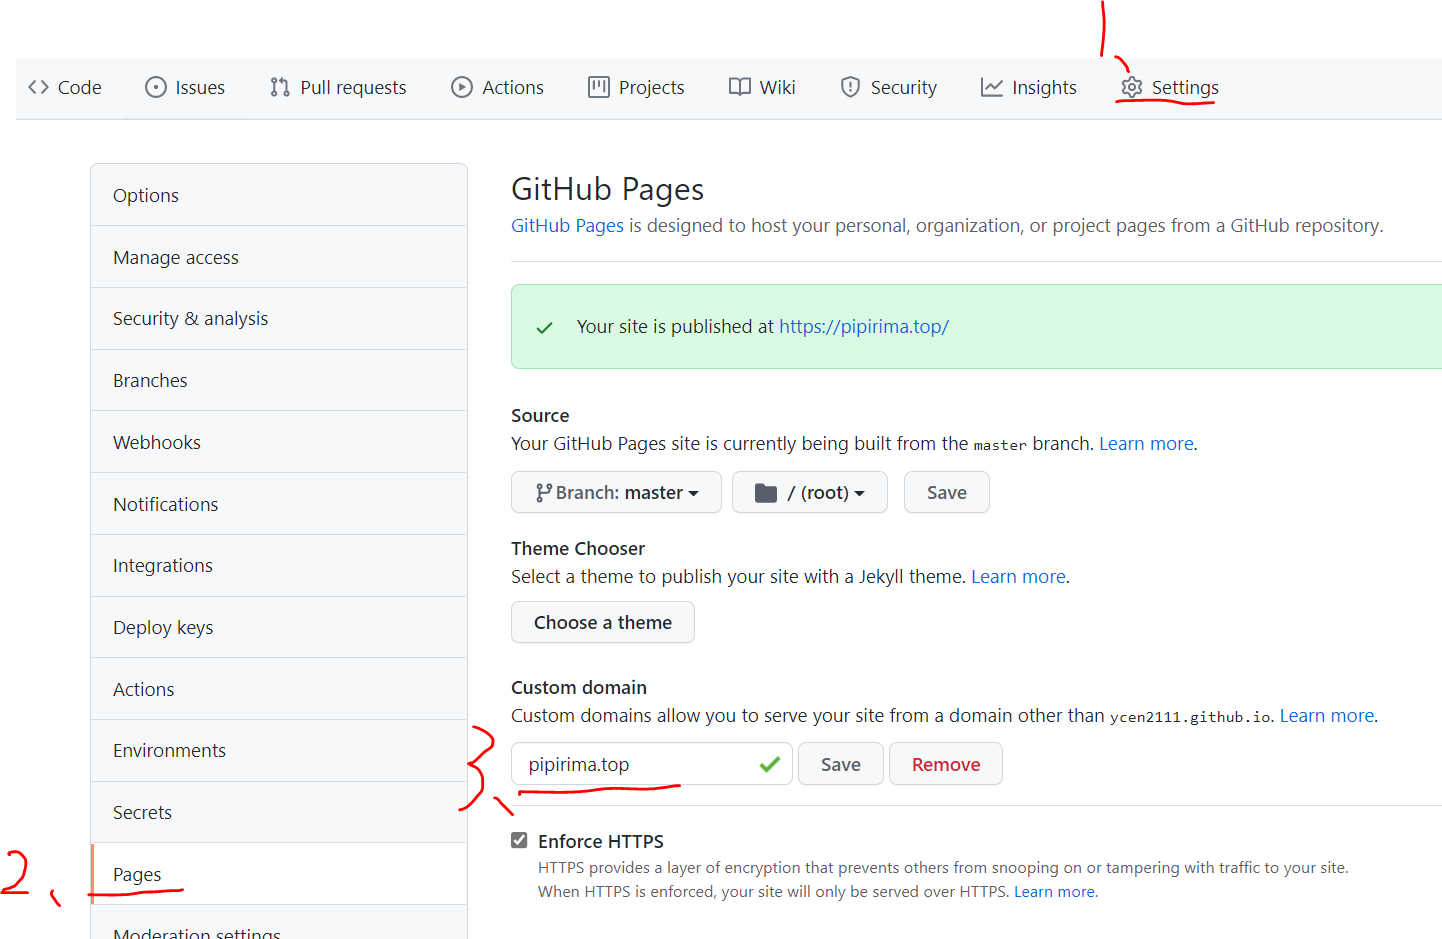Screen dimensions: 1442x939
Task: Click the green checkmark in published banner
Action: pyautogui.click(x=545, y=328)
